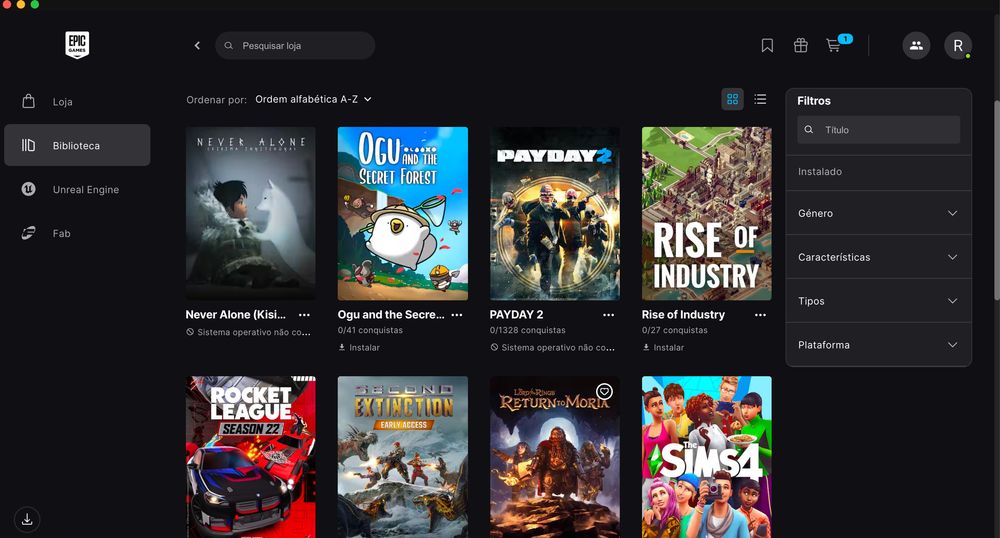Viewport: 1000px width, 538px height.
Task: Open more options for Ogu and the Secret Forest
Action: coord(457,315)
